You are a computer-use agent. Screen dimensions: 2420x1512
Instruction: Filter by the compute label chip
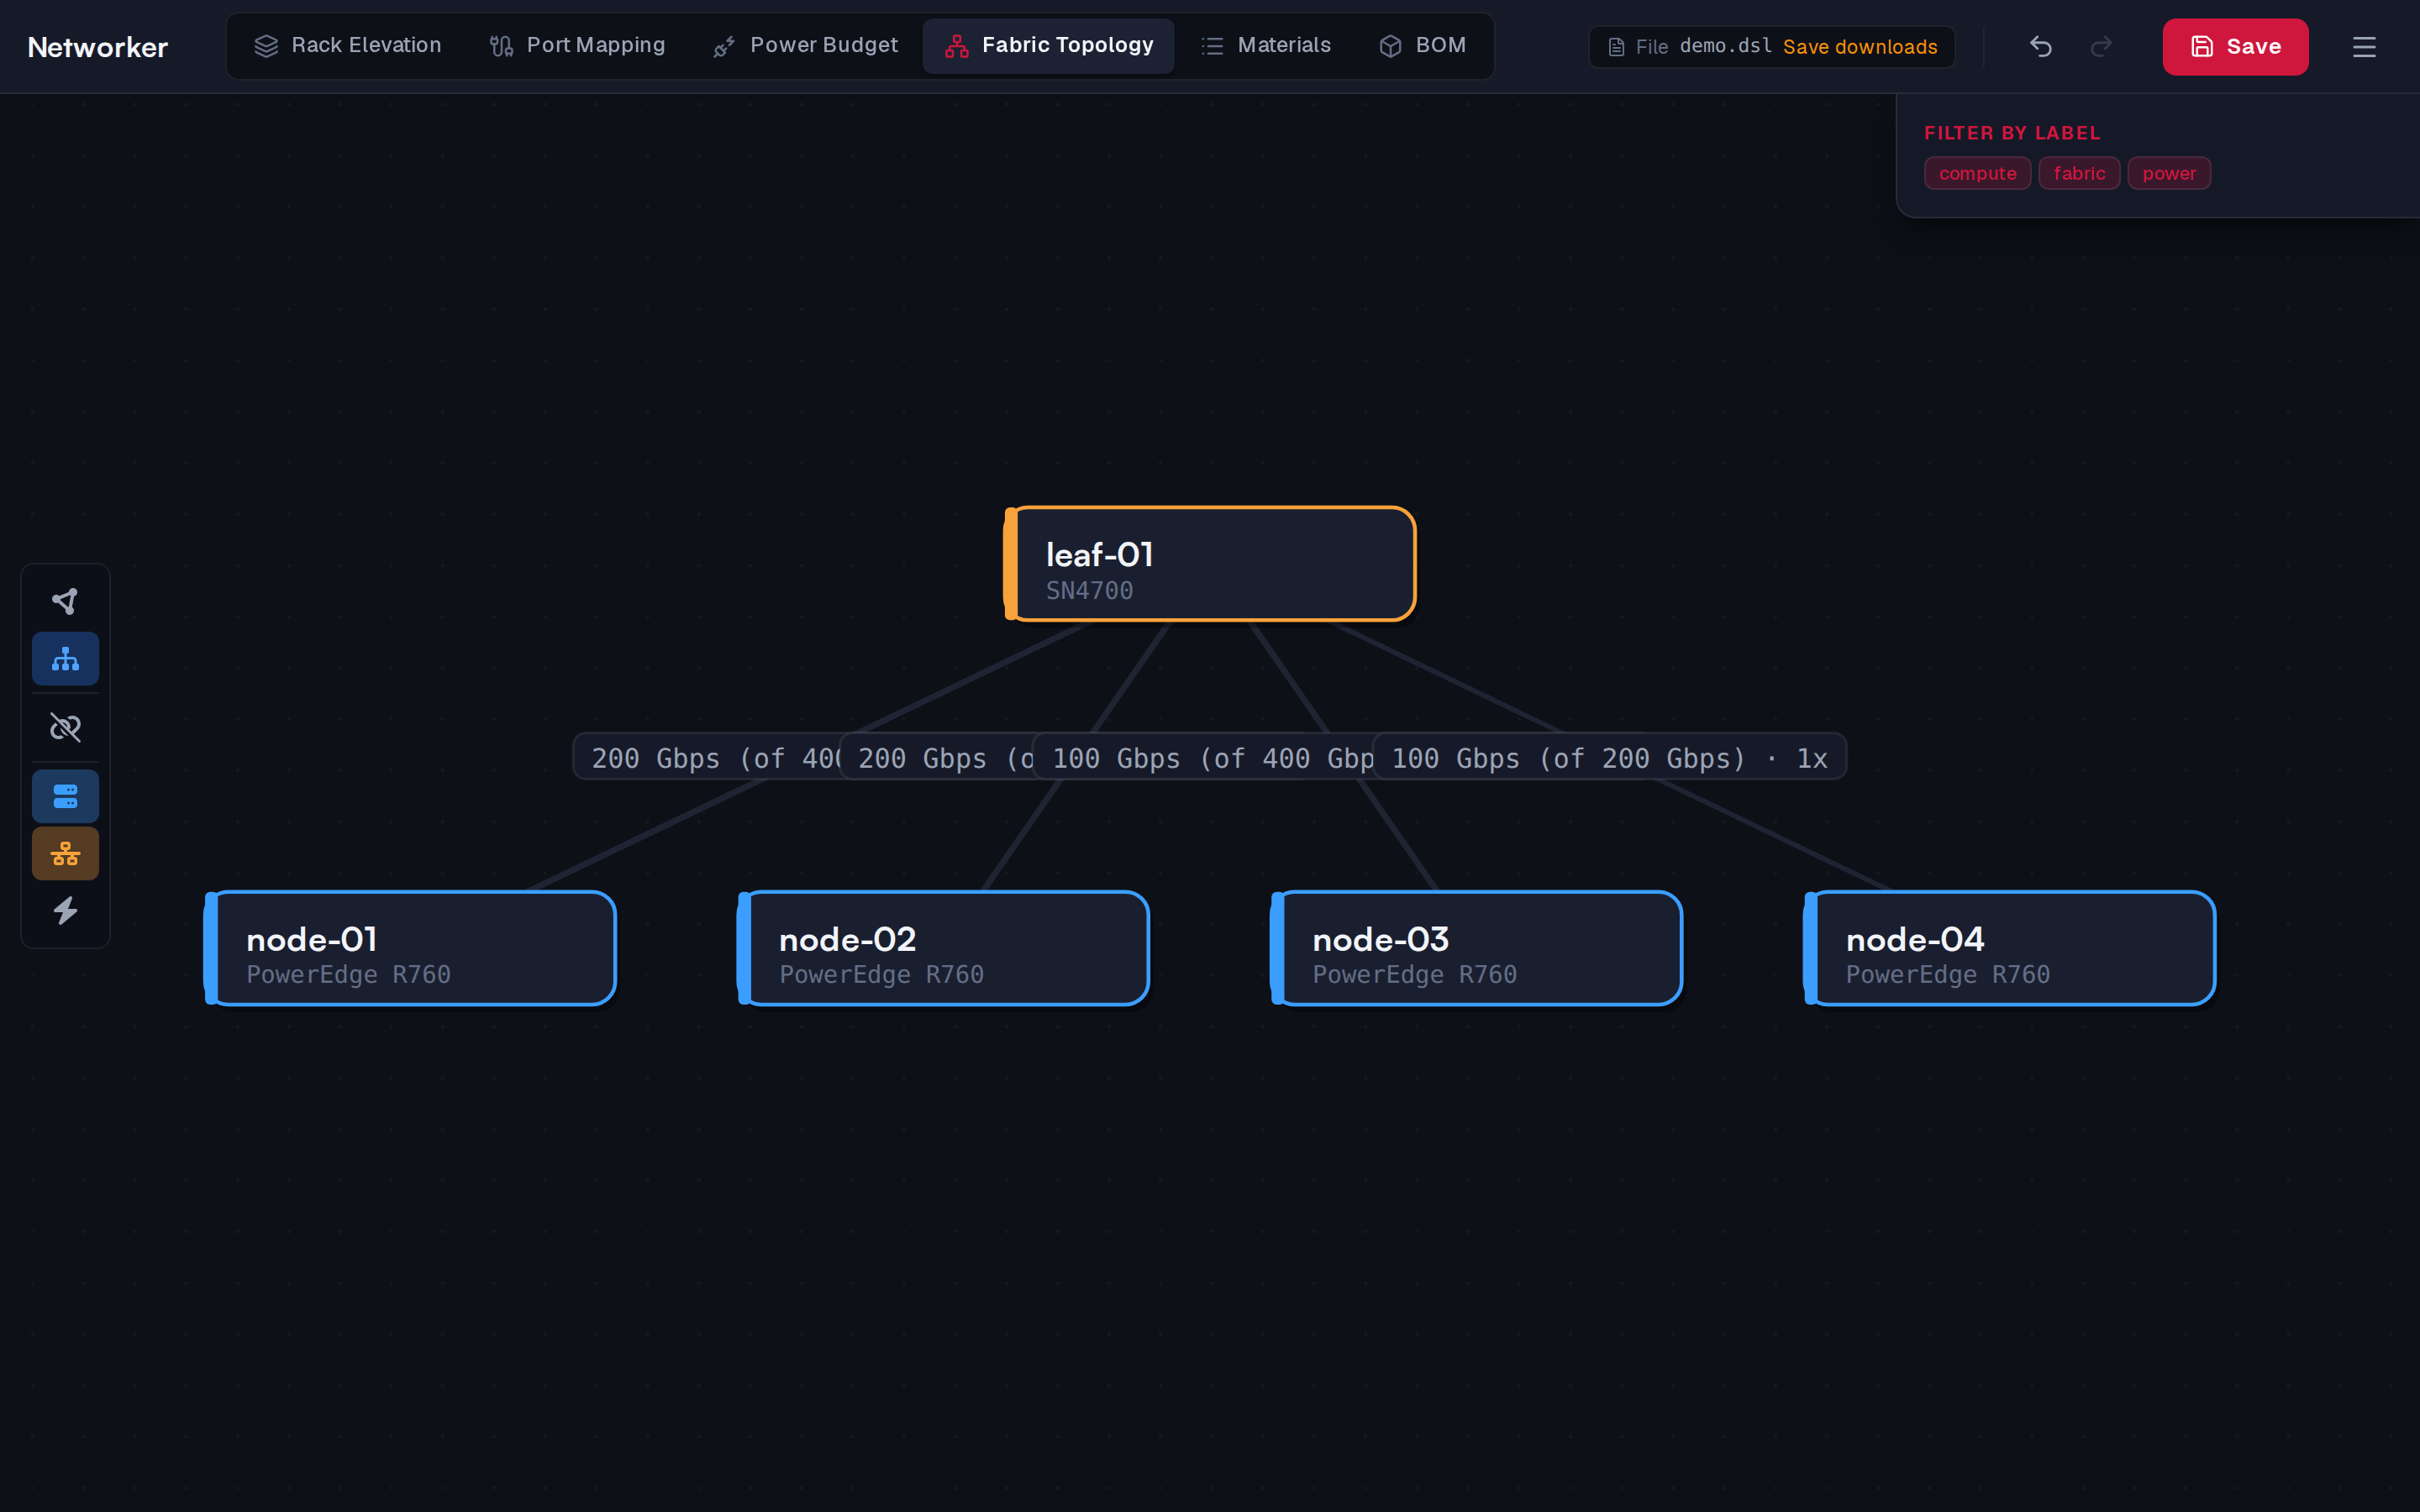coord(1977,173)
